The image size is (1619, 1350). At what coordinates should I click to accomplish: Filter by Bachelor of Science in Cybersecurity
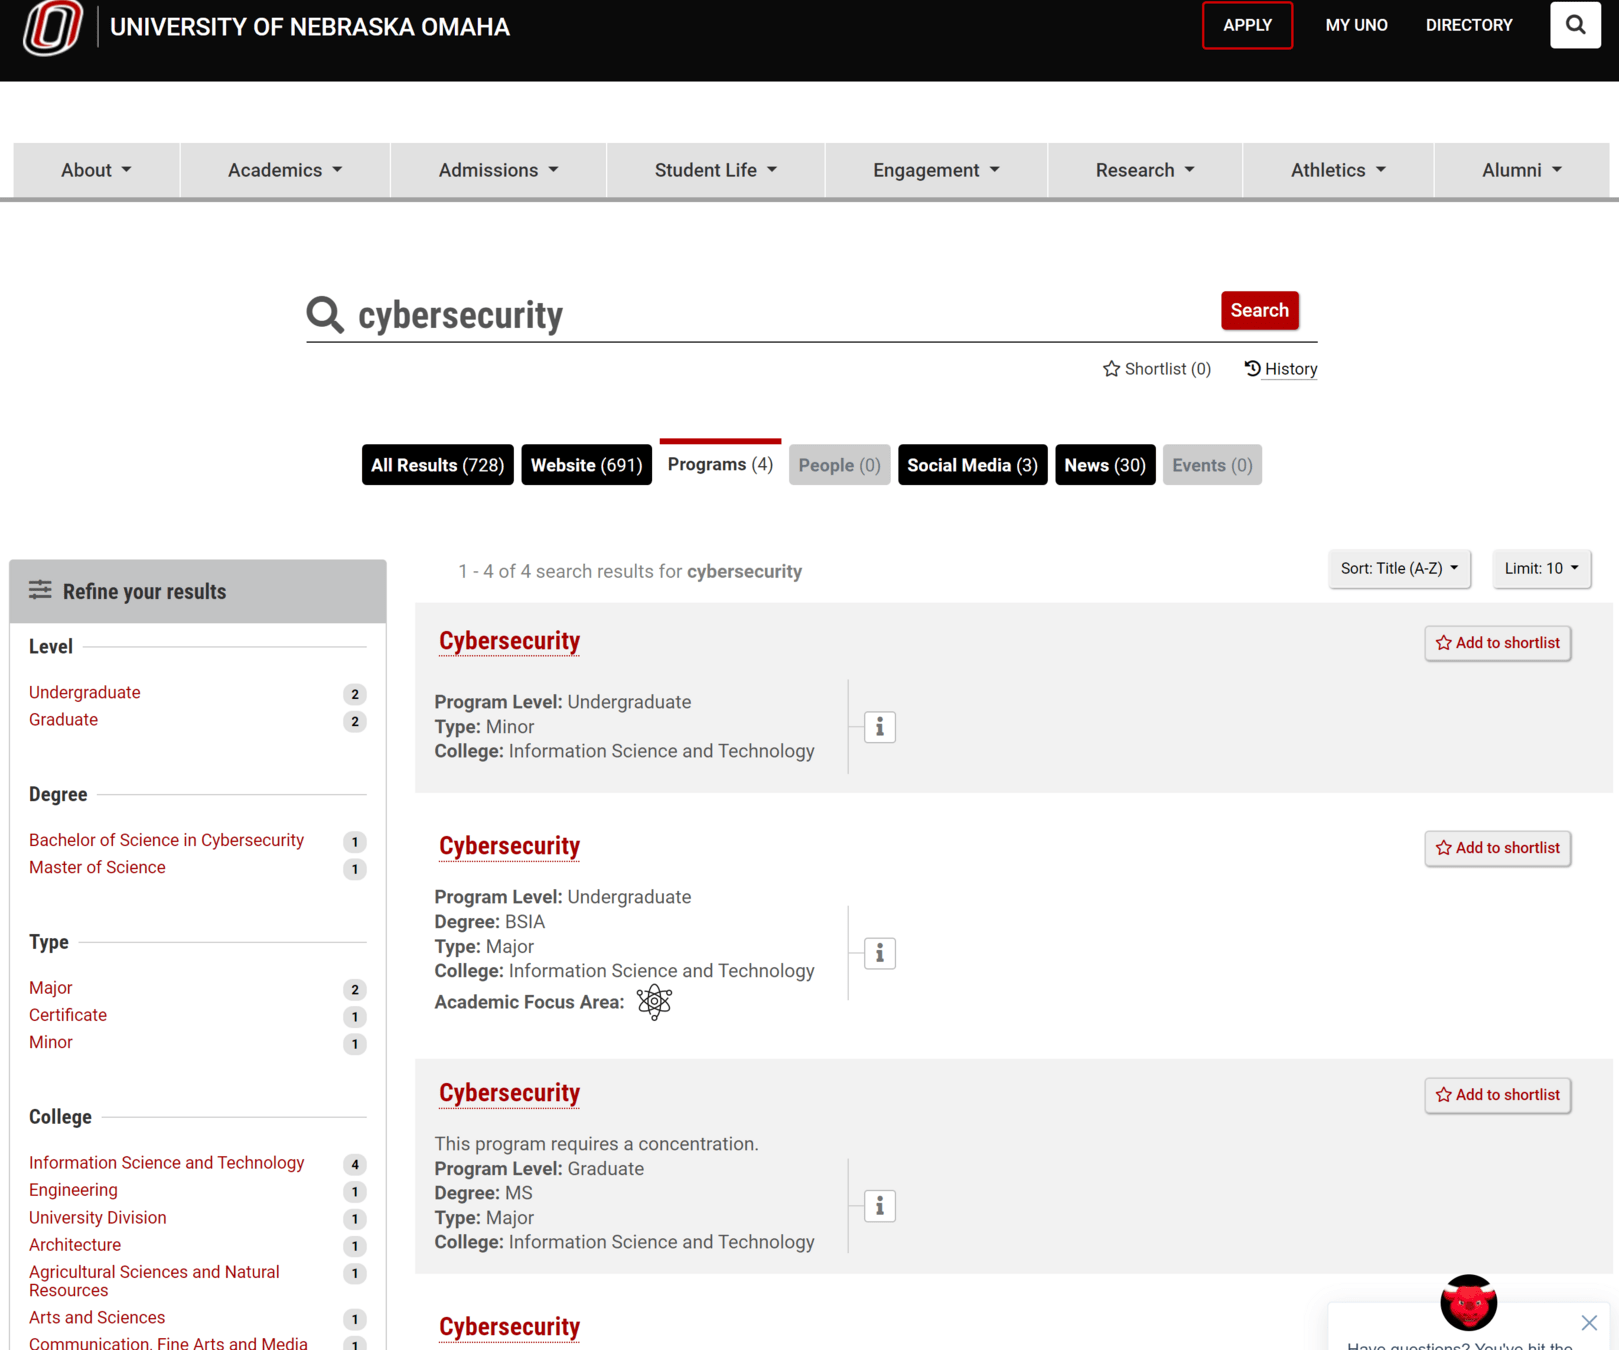pyautogui.click(x=166, y=840)
